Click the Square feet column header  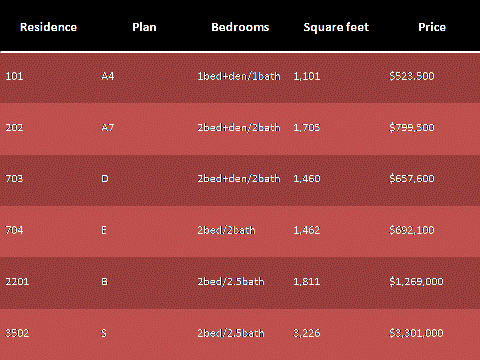(336, 27)
